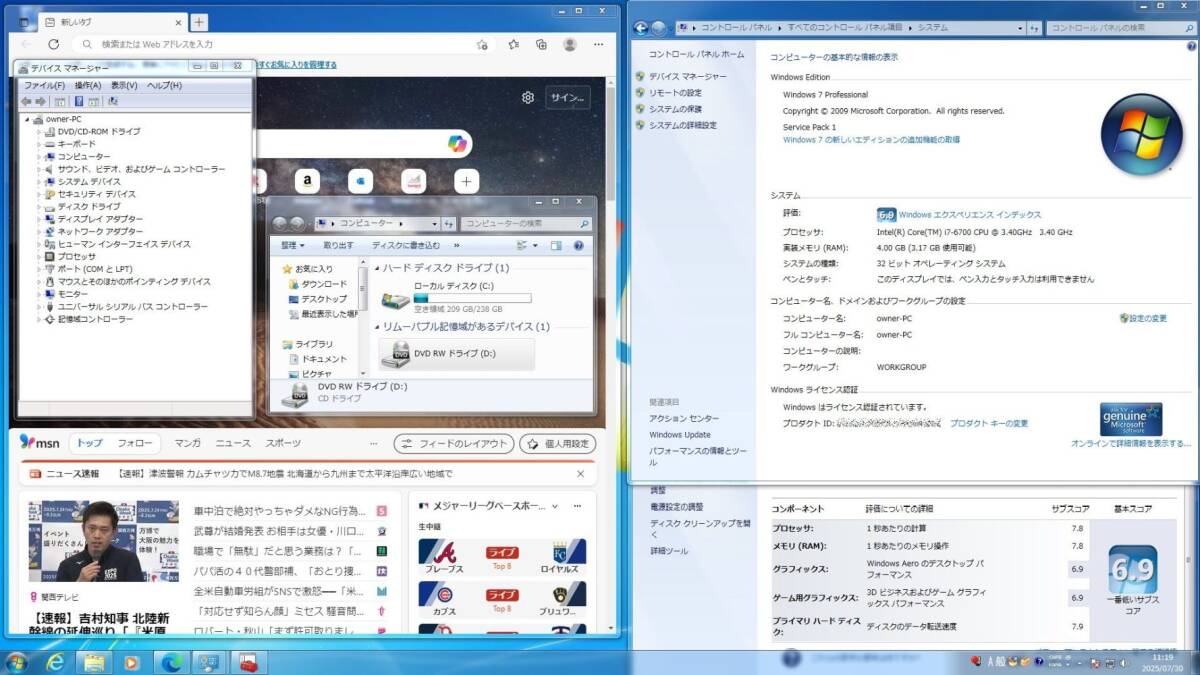Open リモートの設定 link in System window

coord(675,92)
